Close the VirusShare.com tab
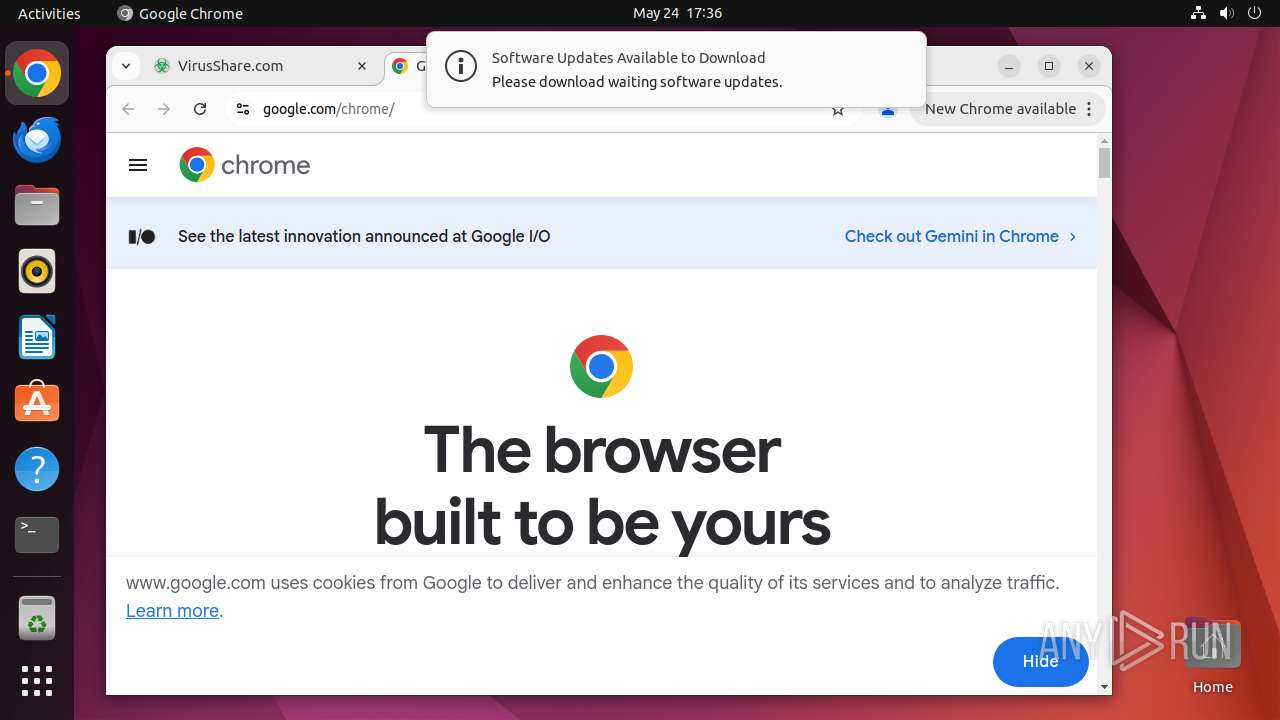The height and width of the screenshot is (720, 1280). [x=362, y=66]
